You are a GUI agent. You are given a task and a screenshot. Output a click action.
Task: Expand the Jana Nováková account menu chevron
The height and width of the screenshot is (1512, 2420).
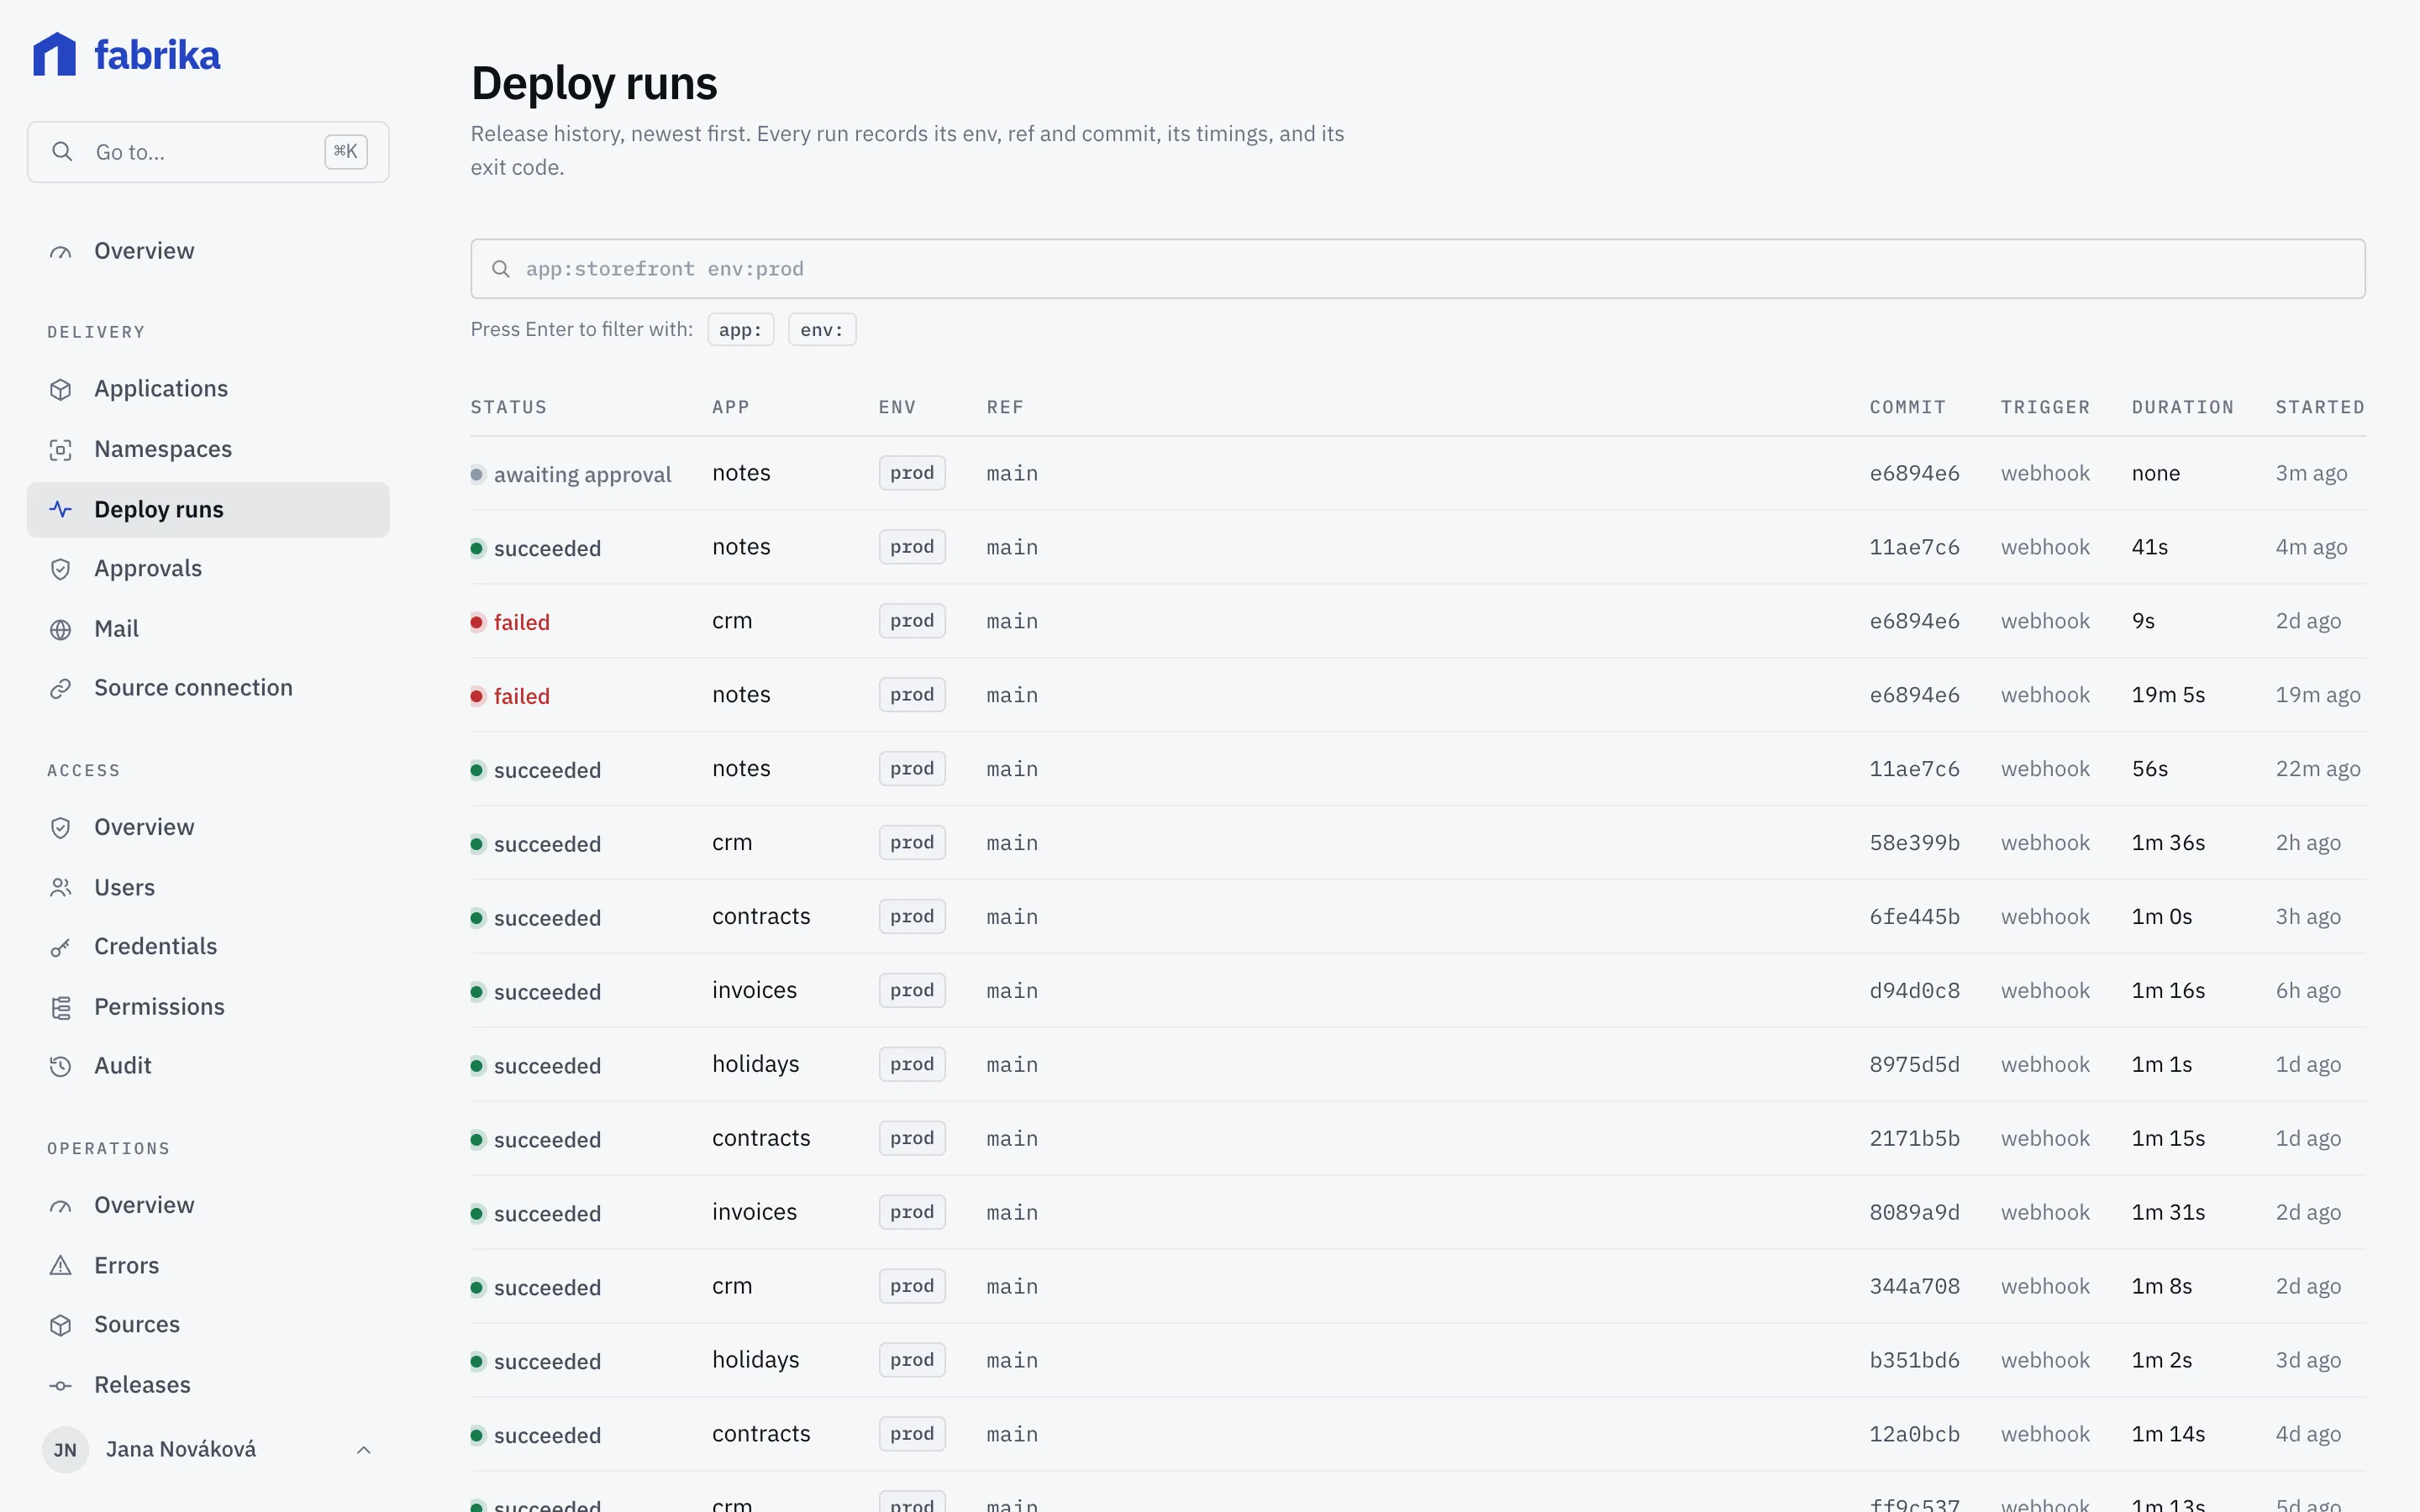364,1450
